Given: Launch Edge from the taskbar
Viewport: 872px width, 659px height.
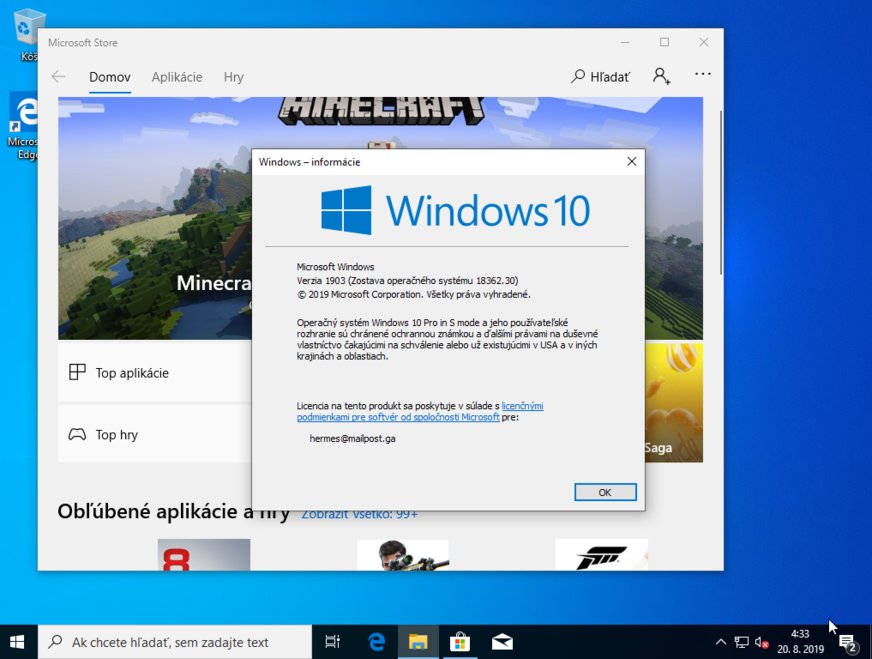Looking at the screenshot, I should click(377, 642).
